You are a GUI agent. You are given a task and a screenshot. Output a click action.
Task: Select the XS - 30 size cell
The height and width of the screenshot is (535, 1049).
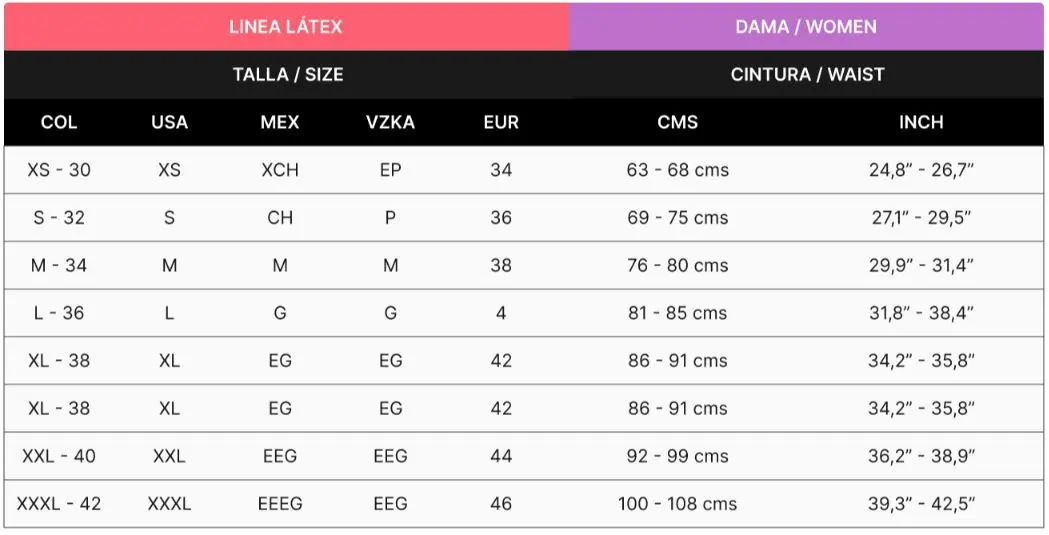coord(59,170)
